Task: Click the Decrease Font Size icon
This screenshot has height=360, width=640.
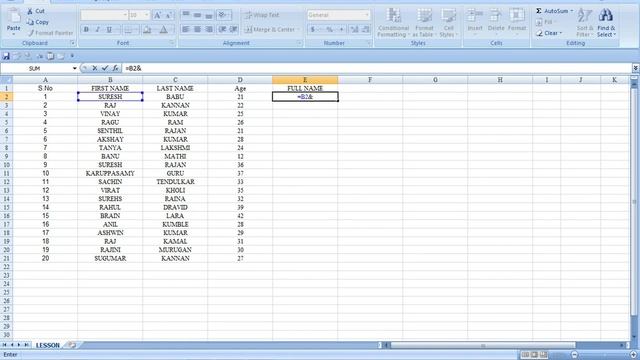Action: 169,16
